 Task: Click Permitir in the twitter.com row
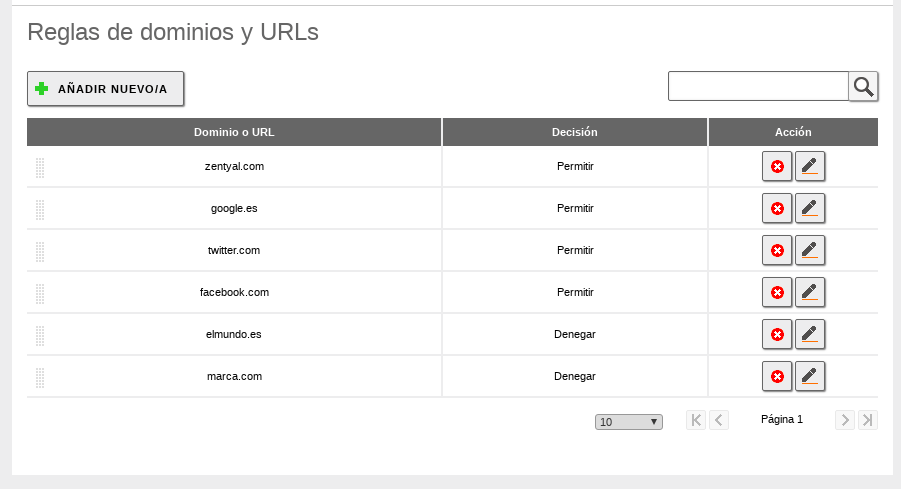[x=575, y=250]
